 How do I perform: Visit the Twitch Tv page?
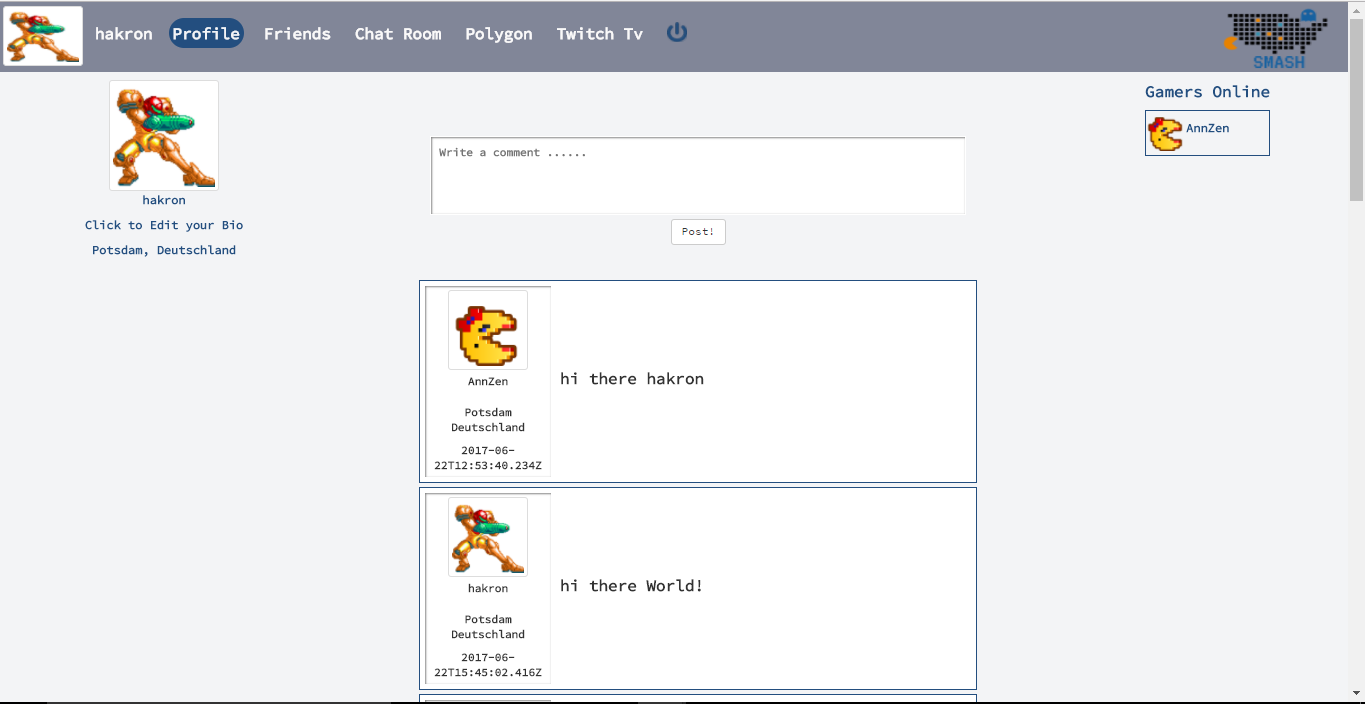pyautogui.click(x=598, y=33)
